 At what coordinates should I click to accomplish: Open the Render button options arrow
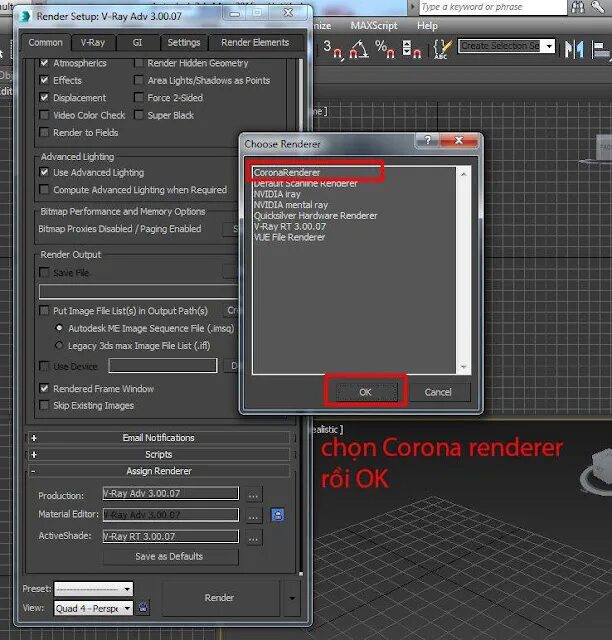tap(292, 598)
